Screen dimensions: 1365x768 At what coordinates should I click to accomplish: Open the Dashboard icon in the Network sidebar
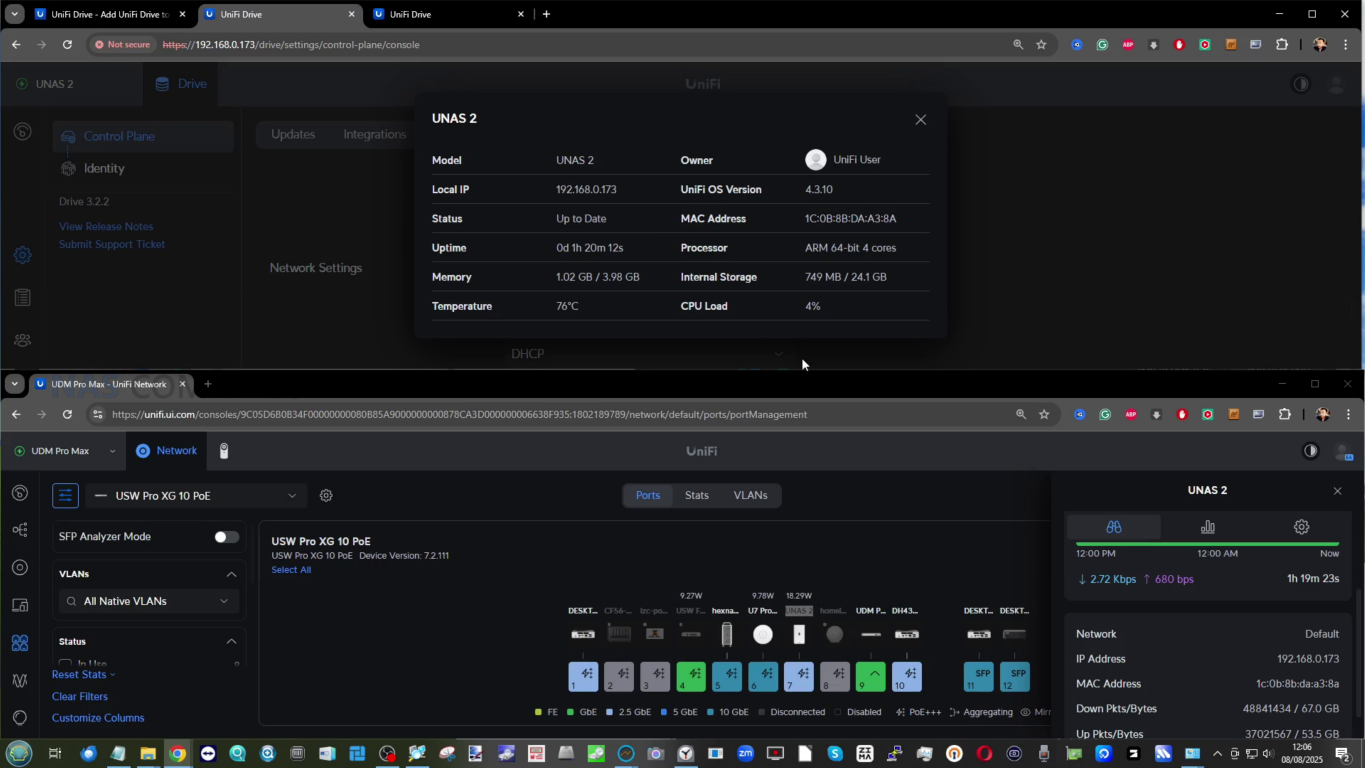[20, 492]
